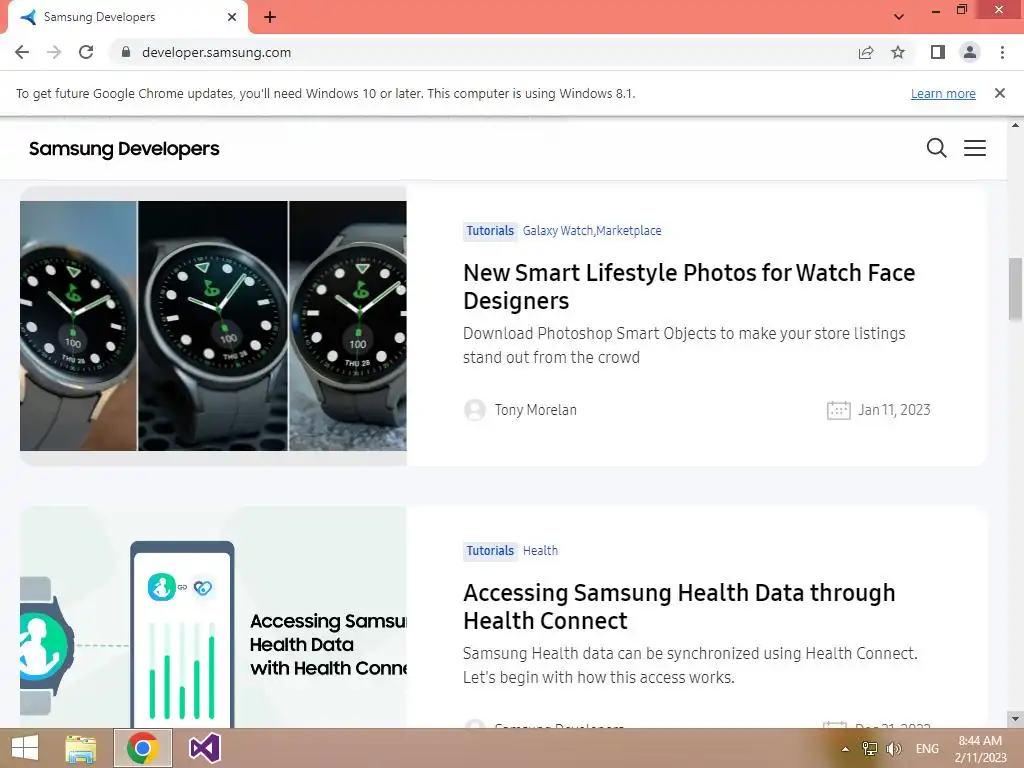1024x768 pixels.
Task: Bookmark this tab with the star icon
Action: coord(898,52)
